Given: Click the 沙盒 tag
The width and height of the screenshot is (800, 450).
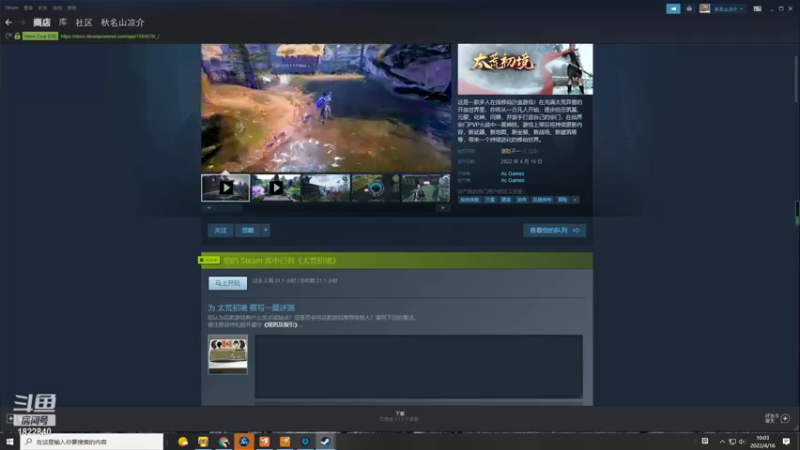Looking at the screenshot, I should [x=490, y=200].
